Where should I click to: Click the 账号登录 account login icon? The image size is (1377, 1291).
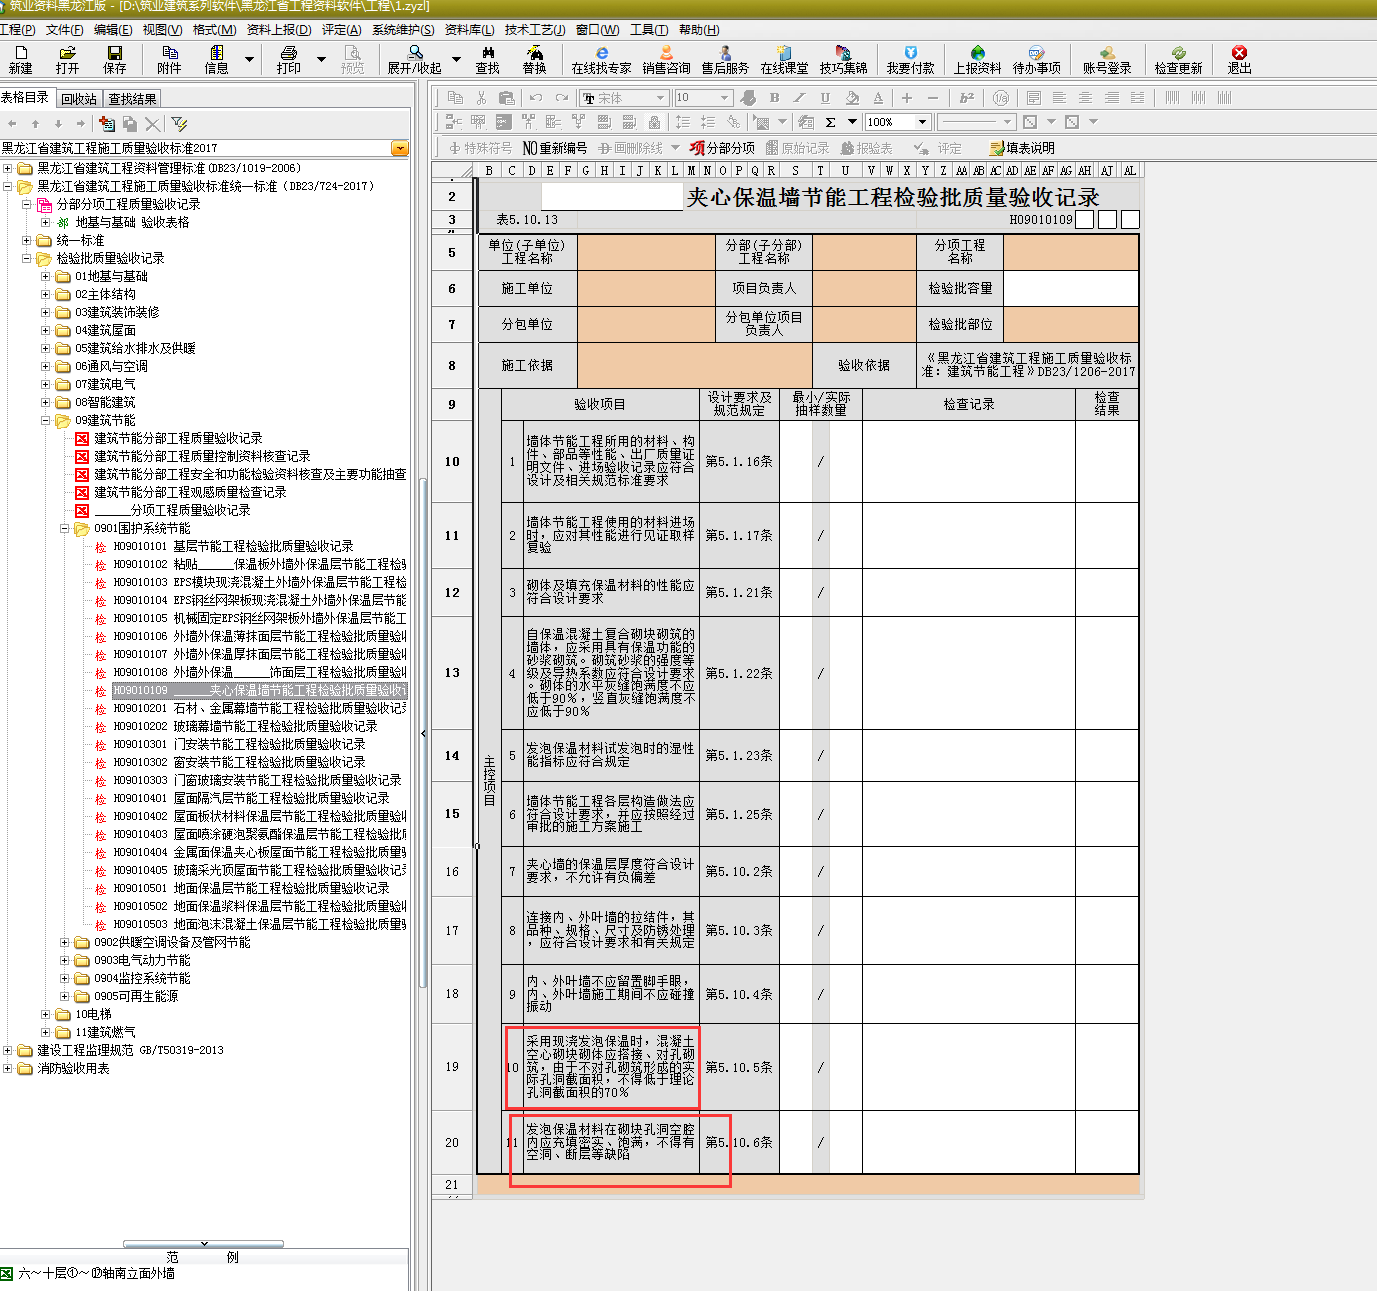tap(1107, 60)
